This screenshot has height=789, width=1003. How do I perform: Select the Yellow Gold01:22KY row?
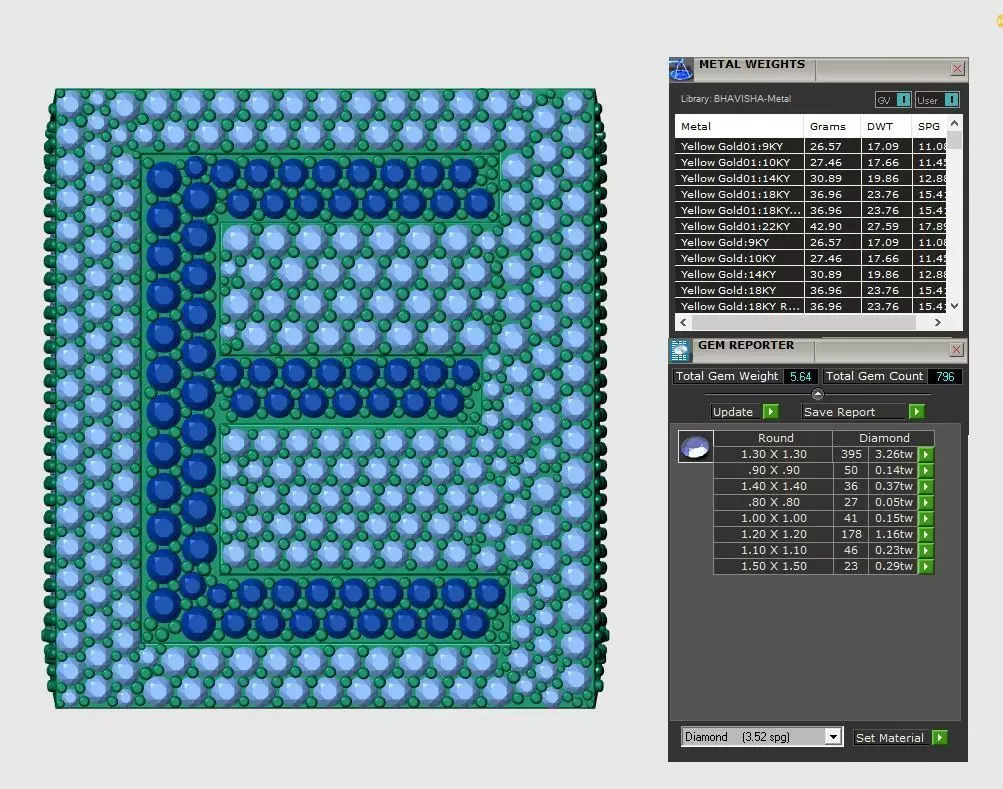tap(810, 227)
